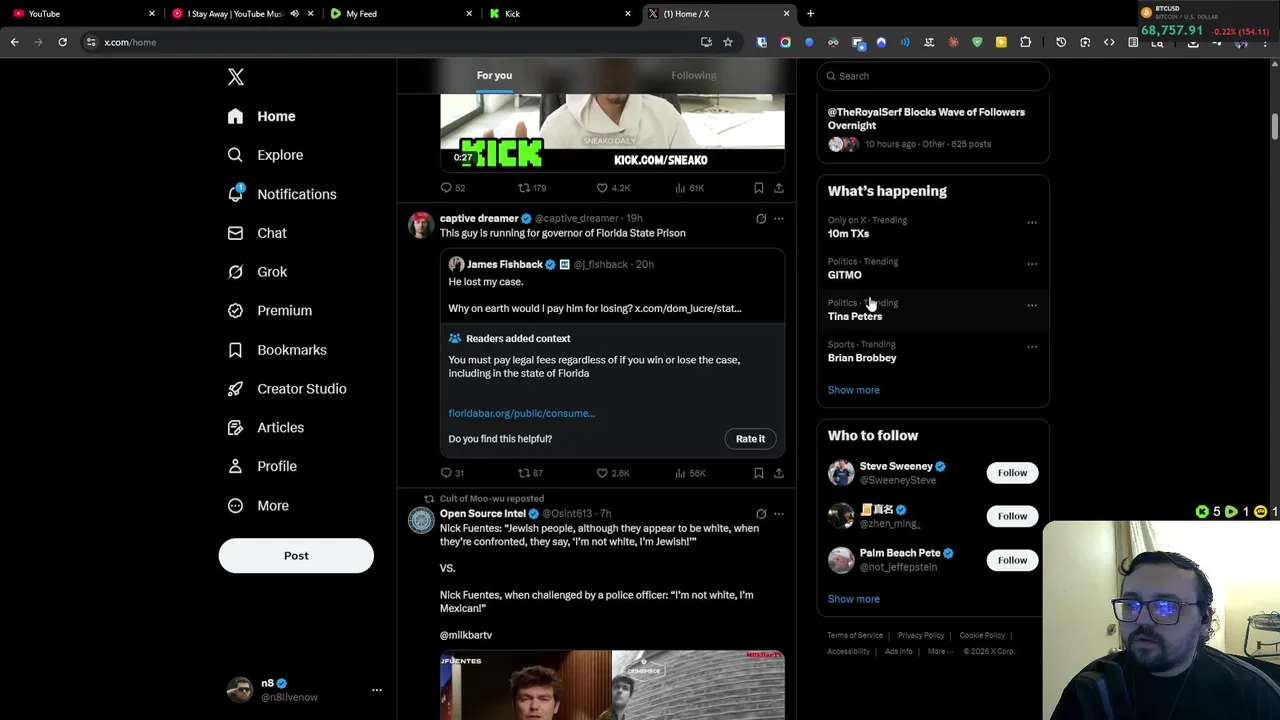Open captive dreamer's profile avatar

[x=421, y=225]
